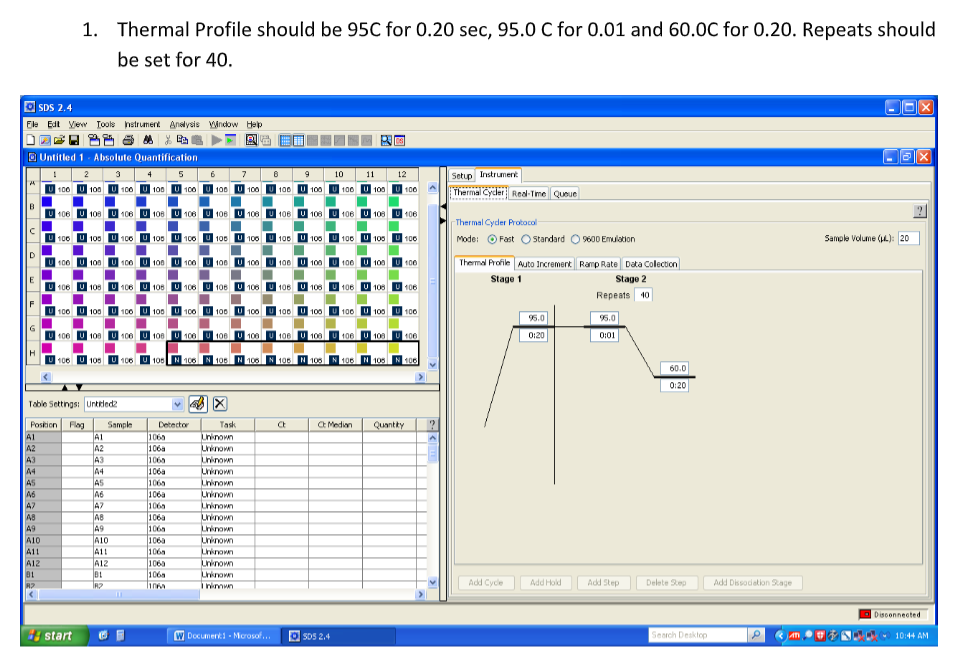Click the binoculars Find icon
This screenshot has height=670, width=968.
148,141
